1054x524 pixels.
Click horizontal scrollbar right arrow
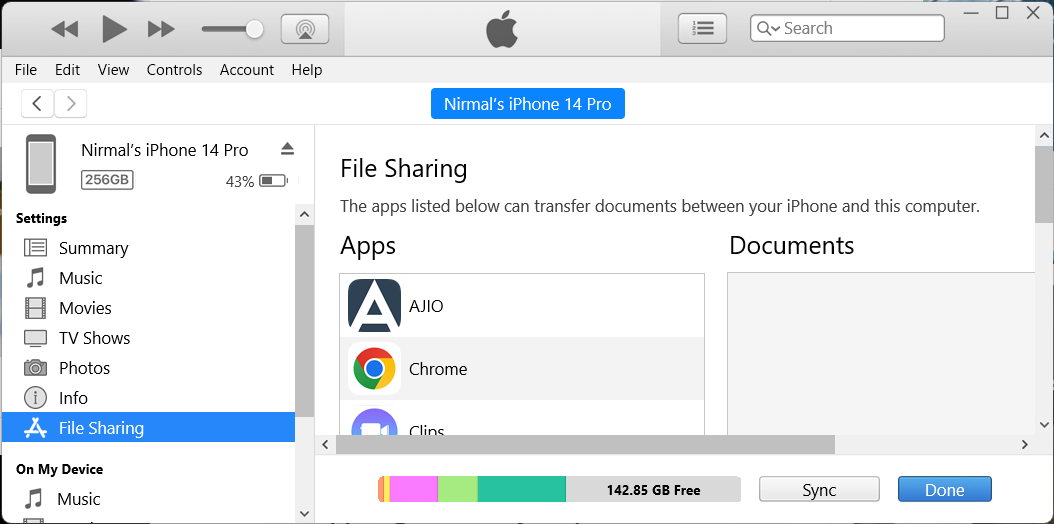pos(1024,445)
